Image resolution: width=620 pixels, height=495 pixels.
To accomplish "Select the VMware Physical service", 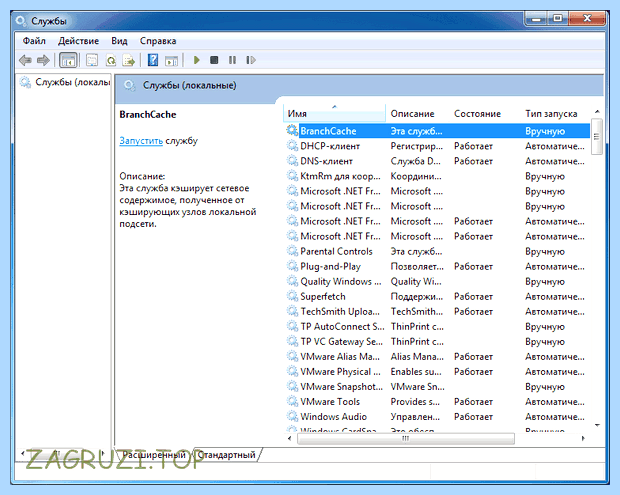I will click(340, 372).
